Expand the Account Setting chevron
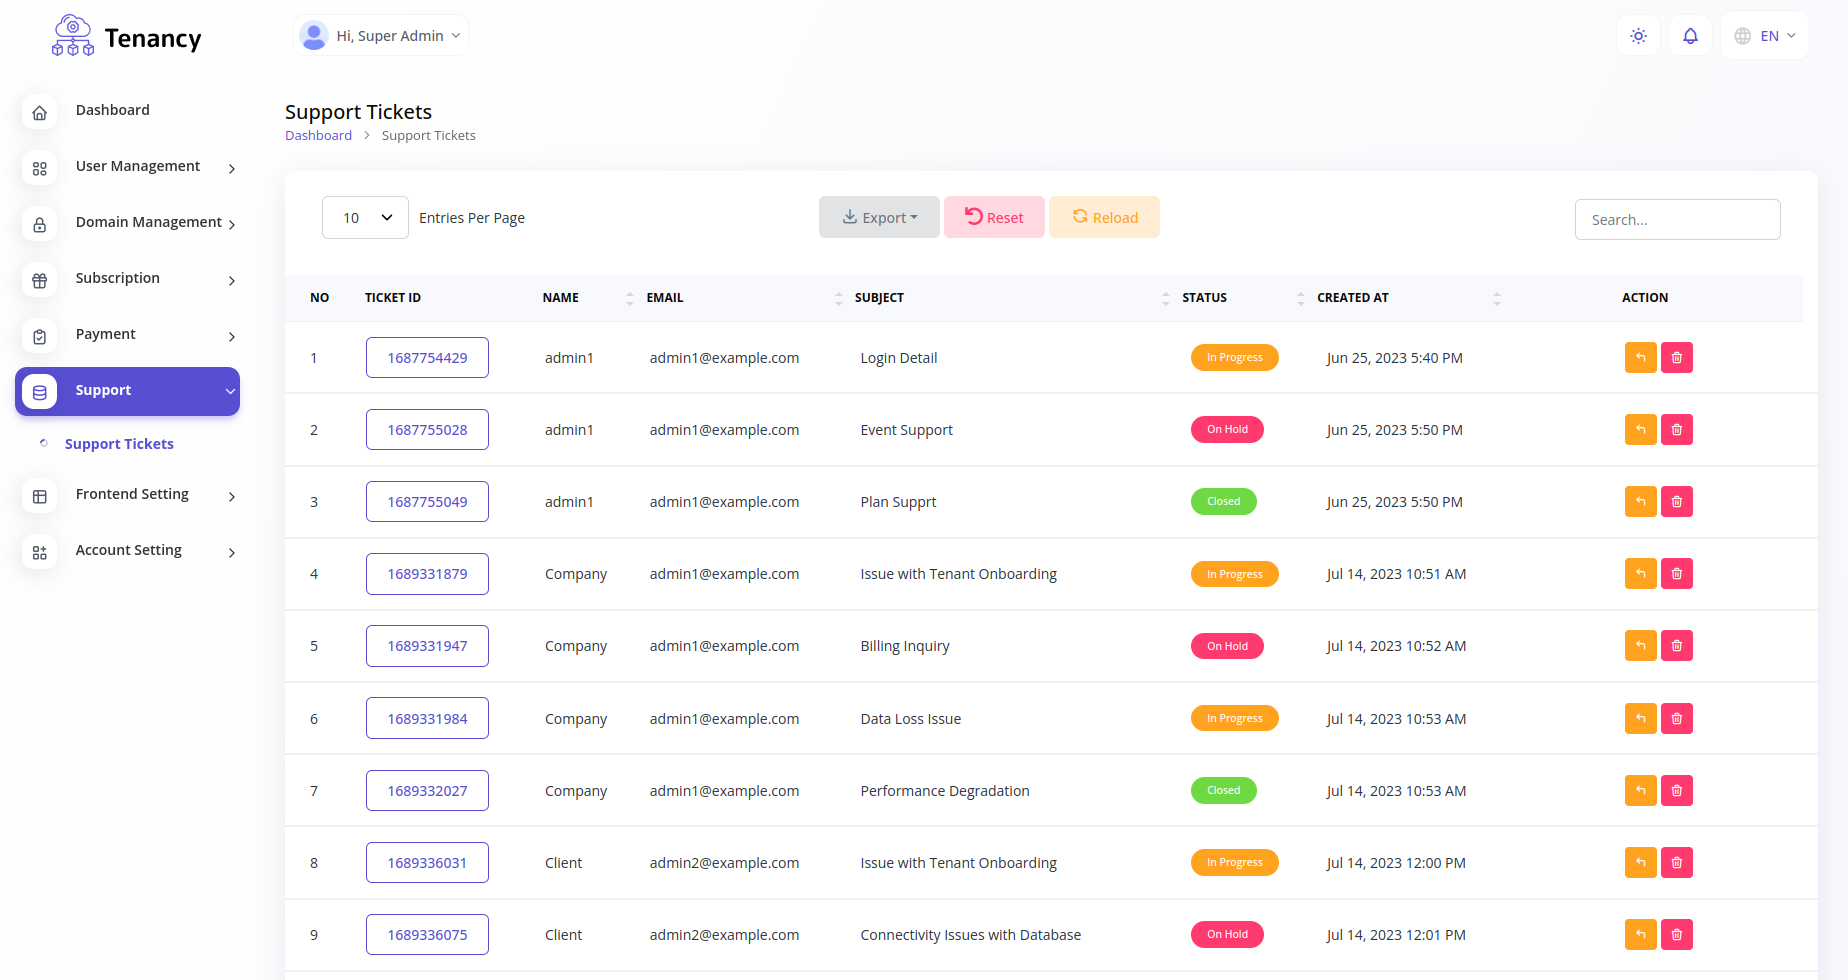 (x=231, y=553)
